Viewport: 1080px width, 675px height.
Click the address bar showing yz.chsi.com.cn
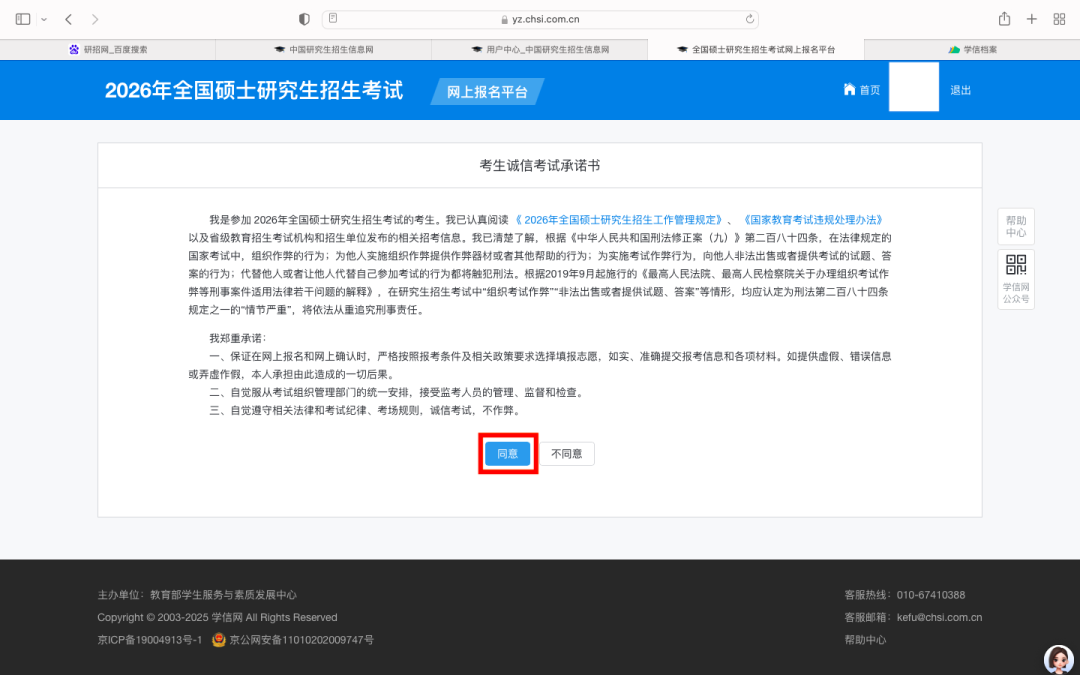click(x=540, y=19)
